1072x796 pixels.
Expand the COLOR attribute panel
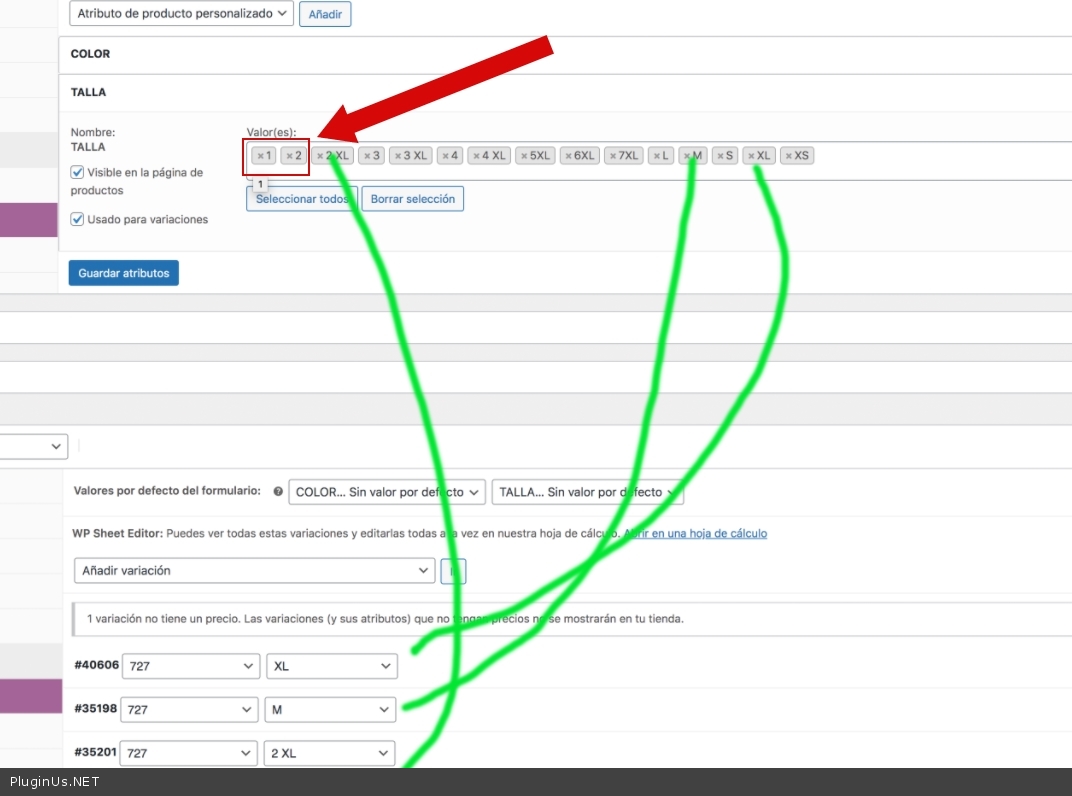click(90, 54)
